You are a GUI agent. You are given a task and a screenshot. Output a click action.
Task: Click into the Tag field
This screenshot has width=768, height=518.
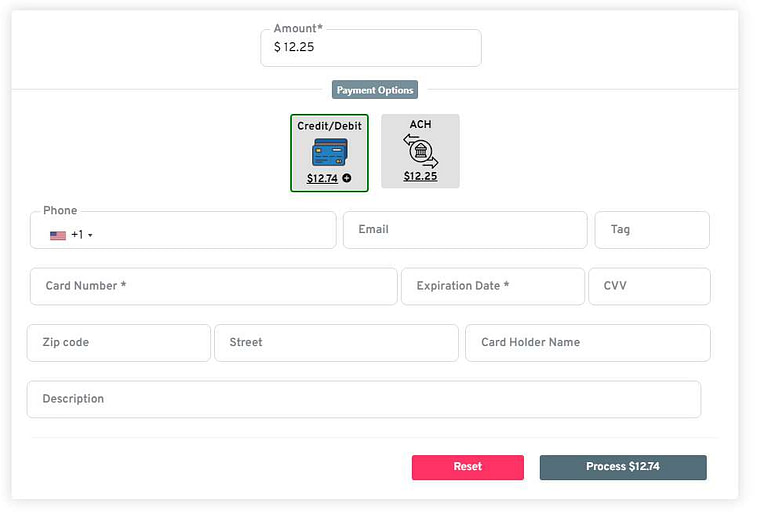[652, 230]
